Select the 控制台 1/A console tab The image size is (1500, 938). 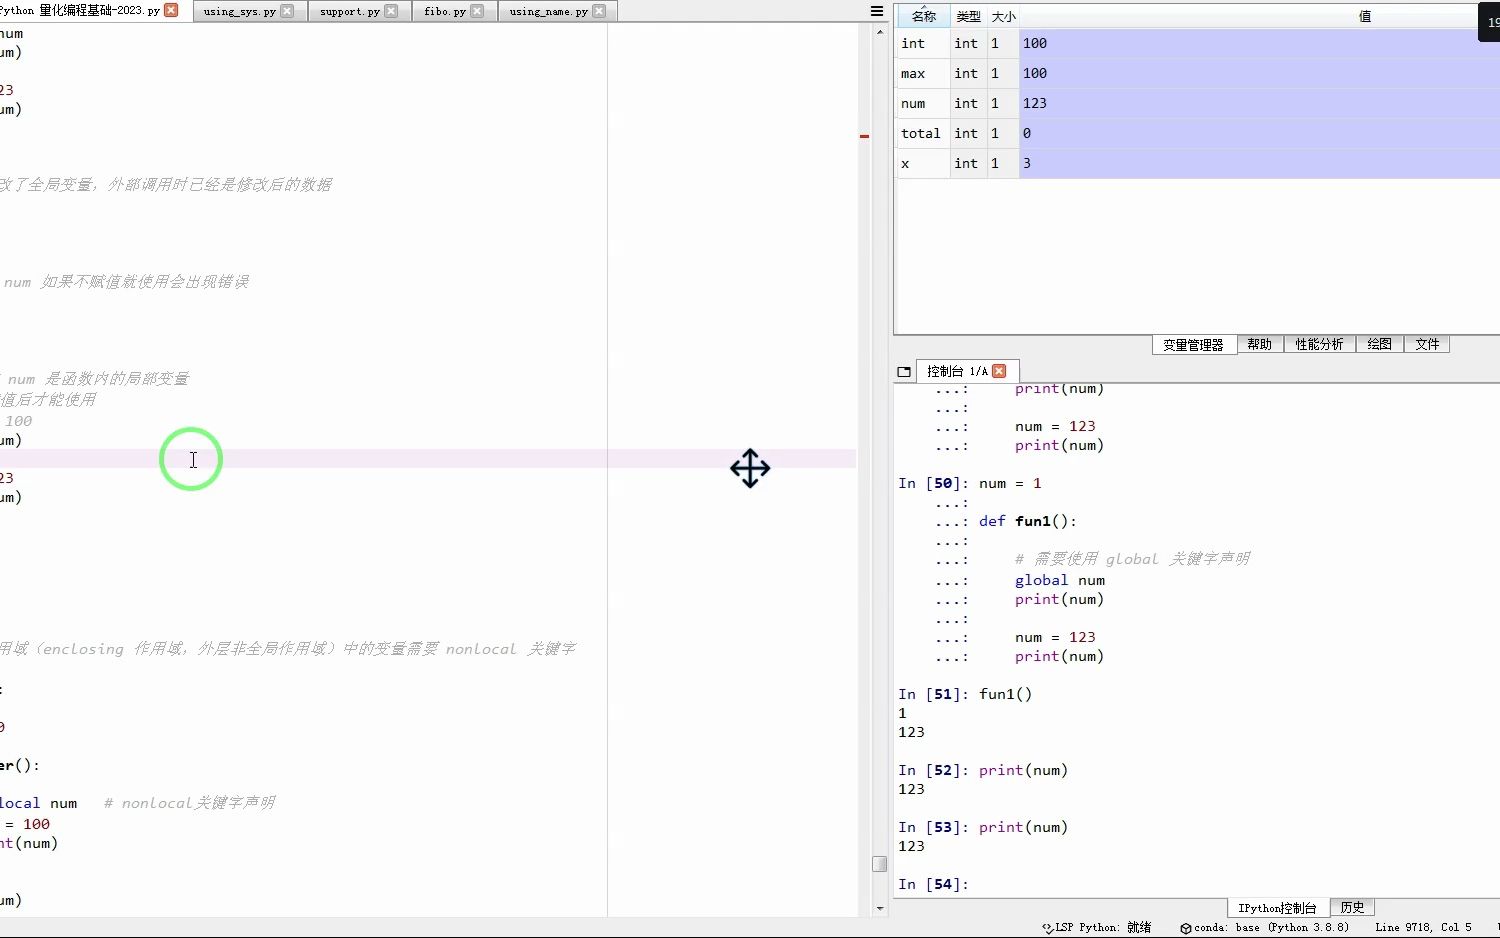tap(956, 371)
